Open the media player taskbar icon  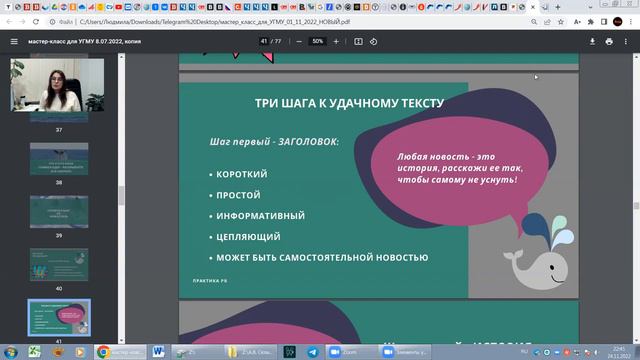point(80,352)
